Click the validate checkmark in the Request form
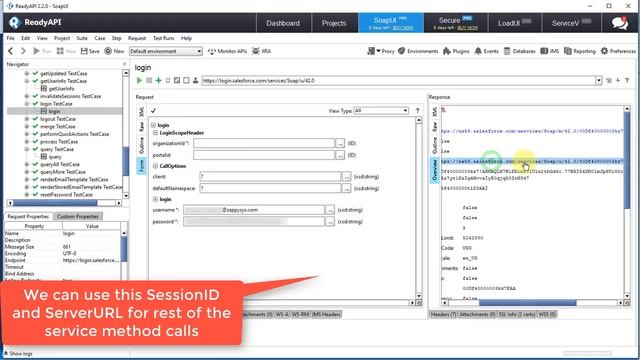Screen dimensions: 640x360 [x=153, y=111]
